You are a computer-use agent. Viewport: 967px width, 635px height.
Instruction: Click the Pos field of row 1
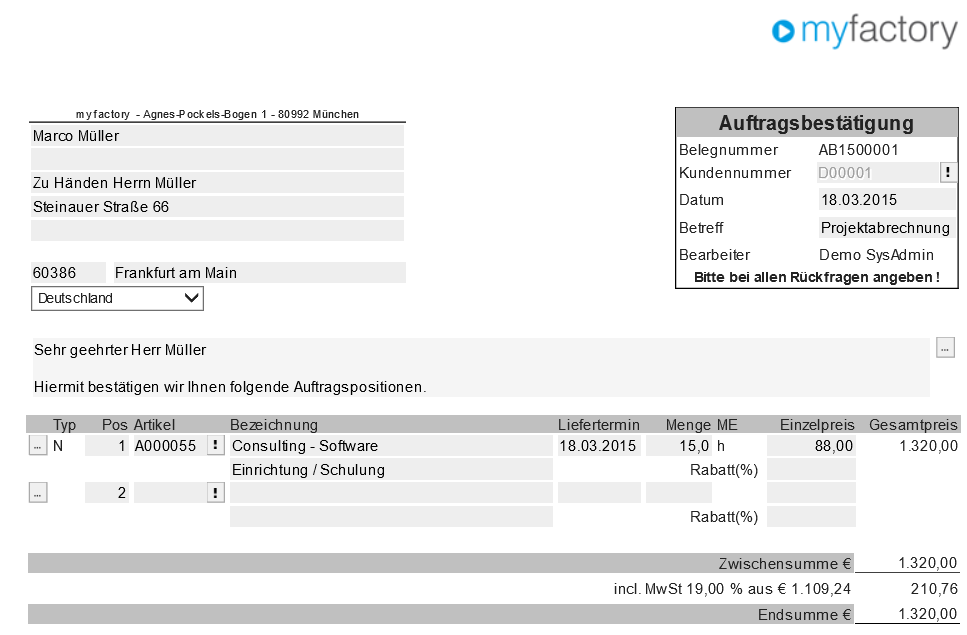pyautogui.click(x=107, y=445)
